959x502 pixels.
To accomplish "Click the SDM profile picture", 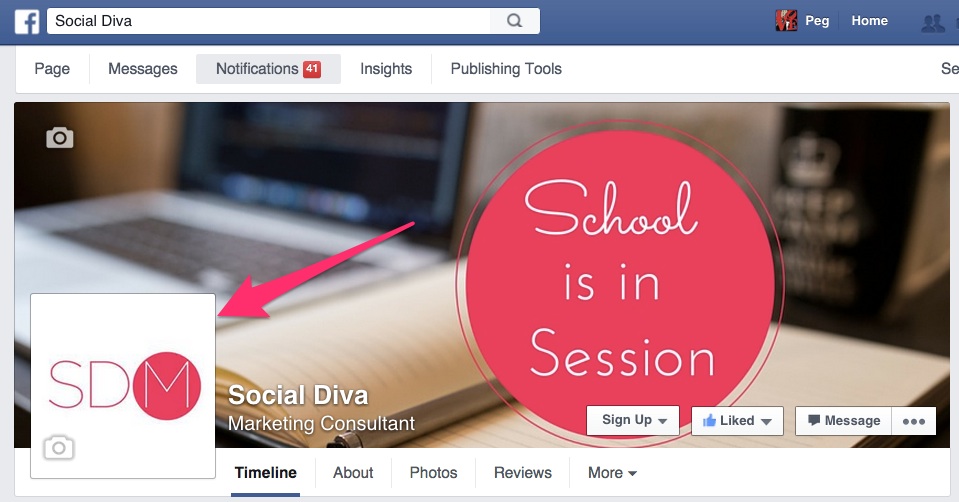I will point(123,386).
